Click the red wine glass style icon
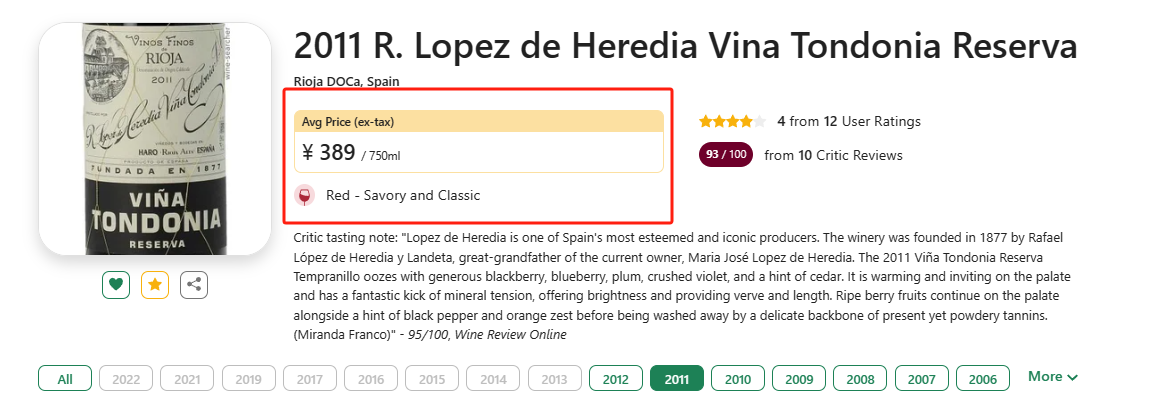This screenshot has width=1170, height=409. (304, 196)
